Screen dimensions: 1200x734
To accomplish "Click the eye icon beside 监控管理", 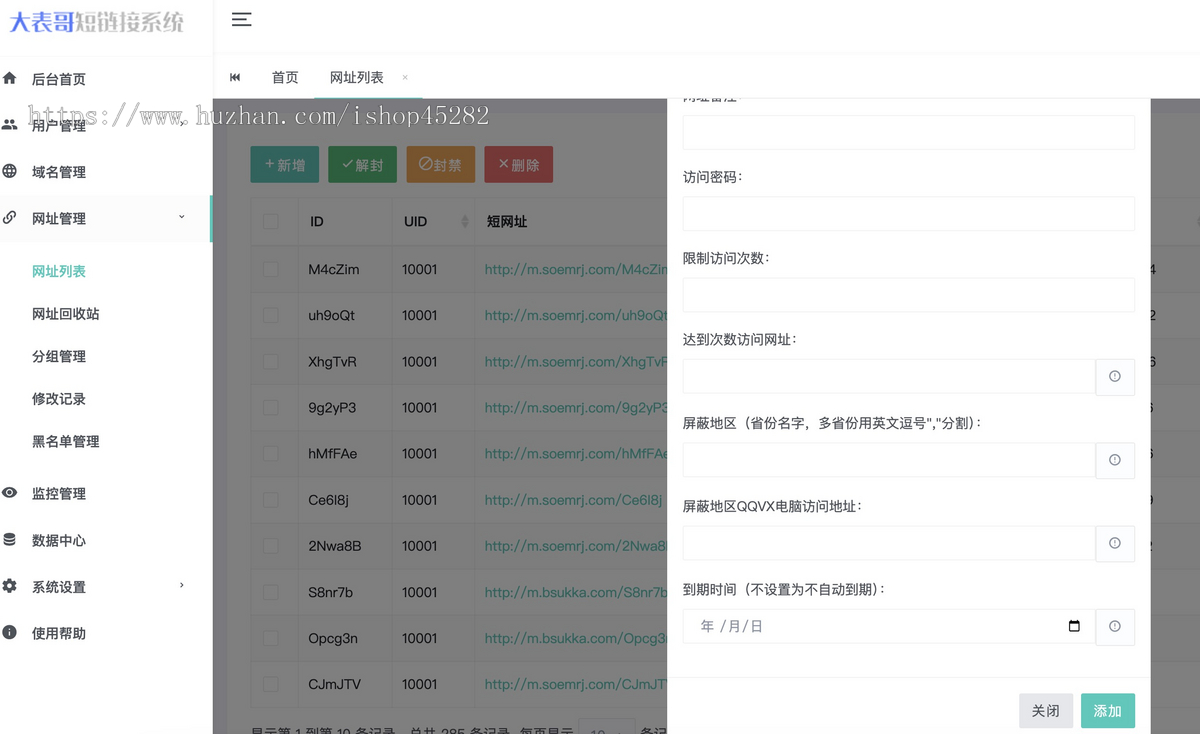I will [x=10, y=493].
